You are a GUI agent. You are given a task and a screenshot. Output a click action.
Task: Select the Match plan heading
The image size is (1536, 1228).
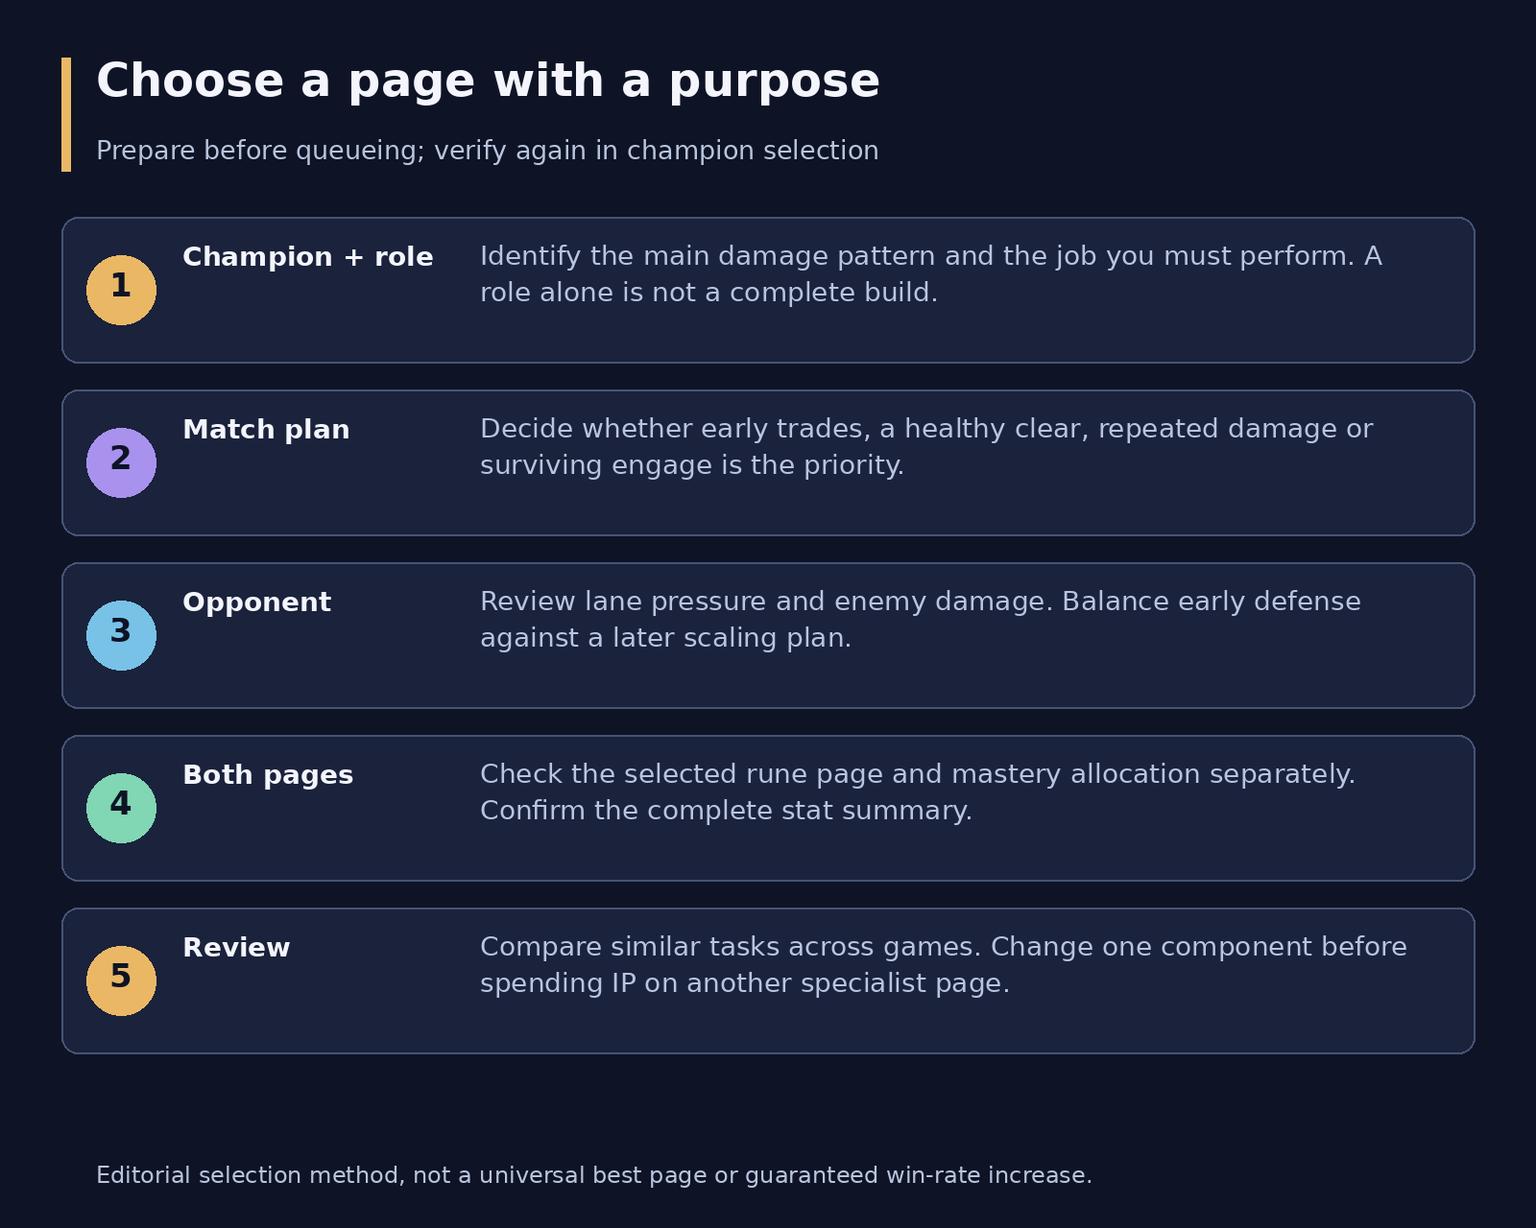coord(266,430)
